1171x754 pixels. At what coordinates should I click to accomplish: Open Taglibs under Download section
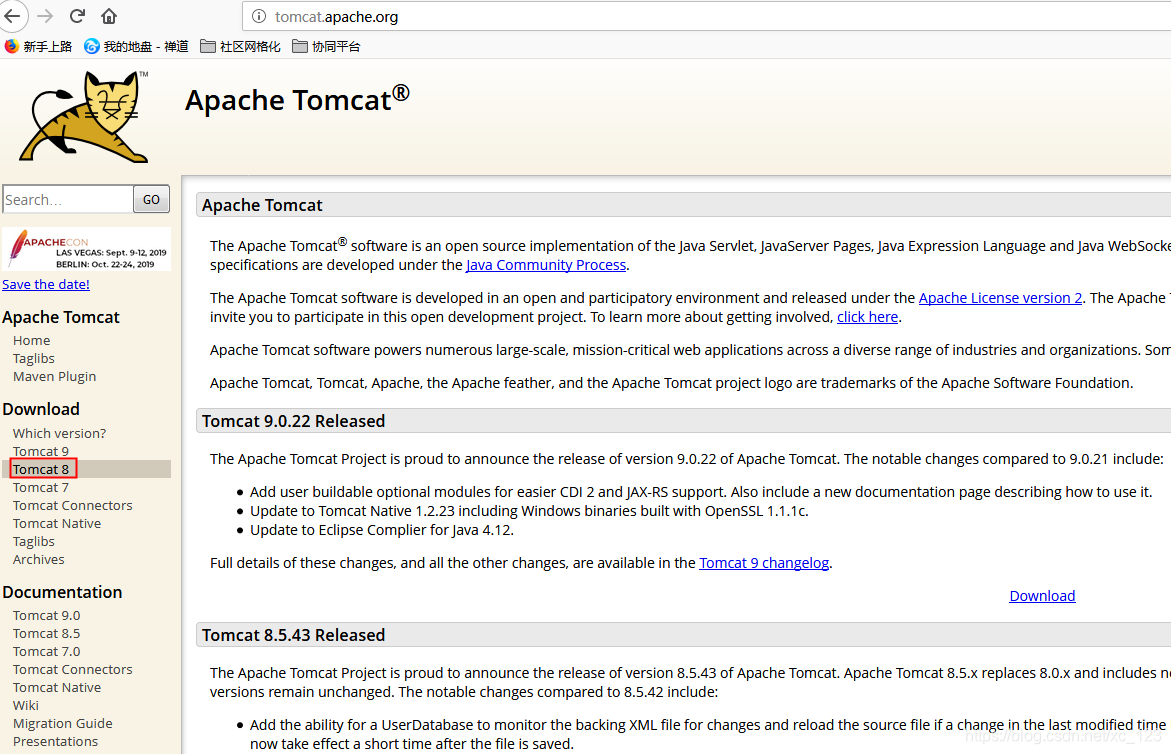tap(34, 541)
